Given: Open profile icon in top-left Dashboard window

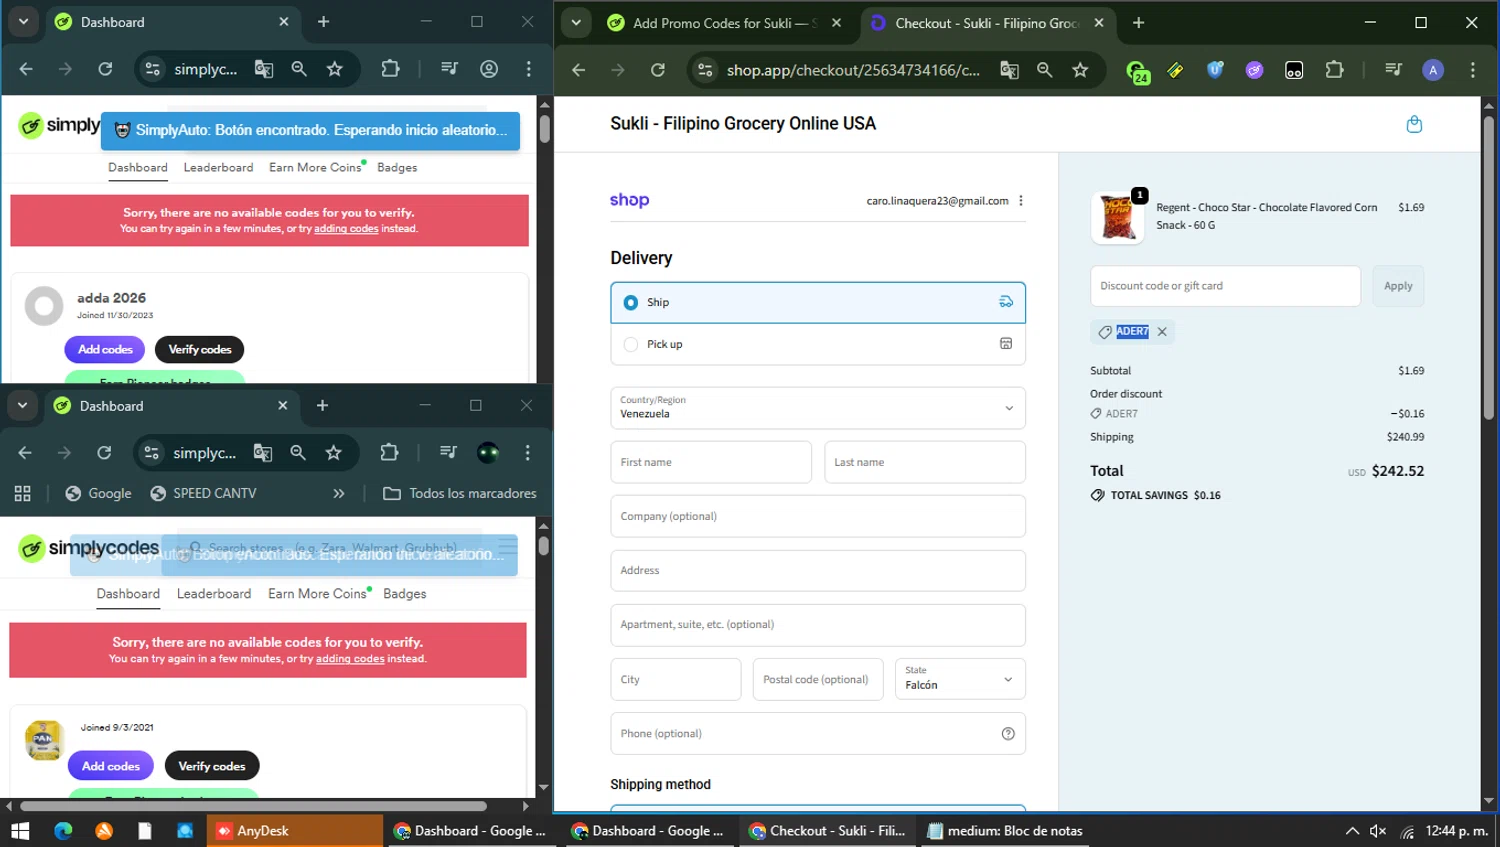Looking at the screenshot, I should [489, 69].
